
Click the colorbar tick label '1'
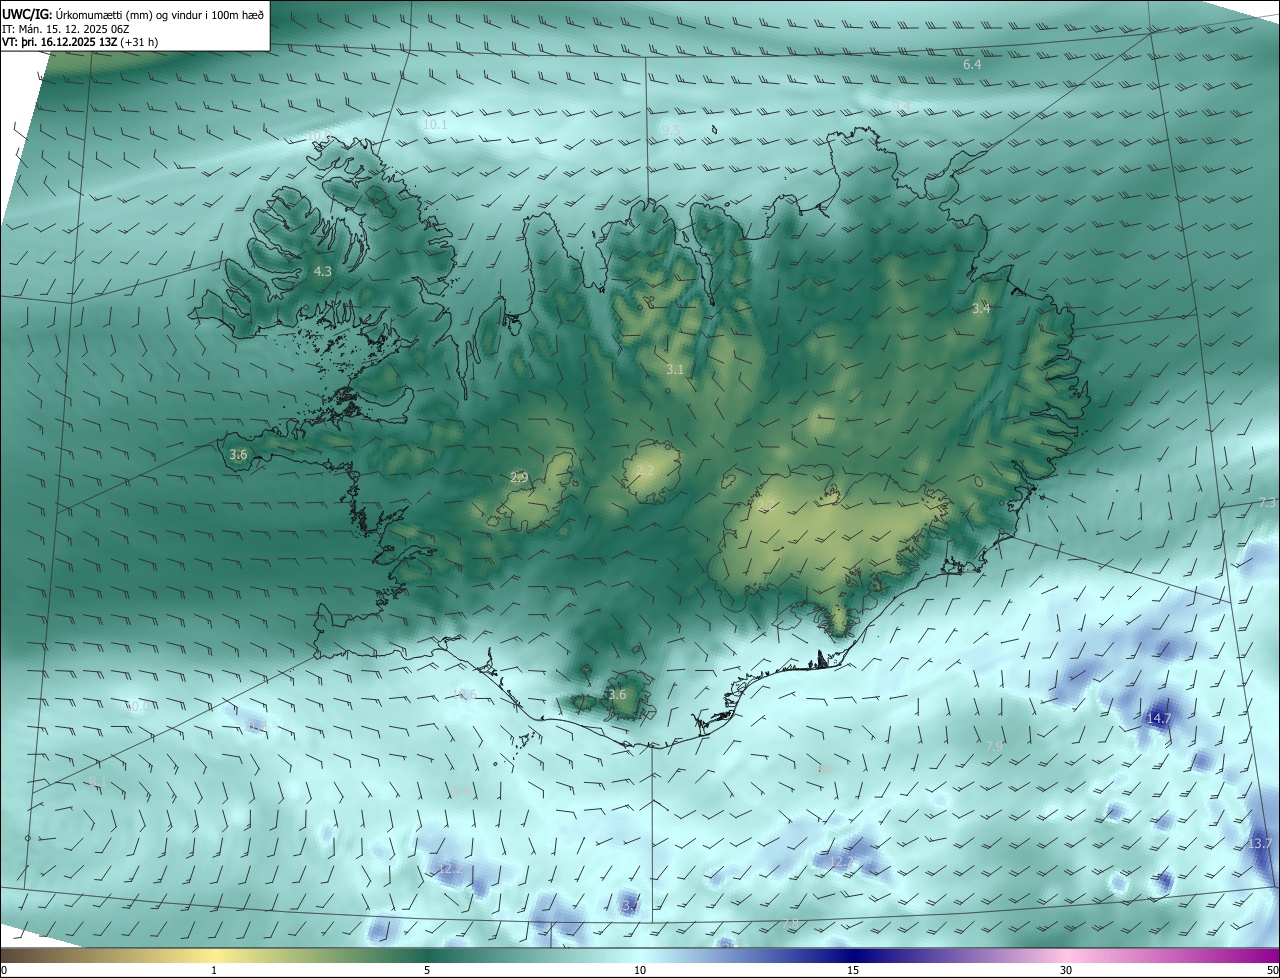(x=214, y=970)
